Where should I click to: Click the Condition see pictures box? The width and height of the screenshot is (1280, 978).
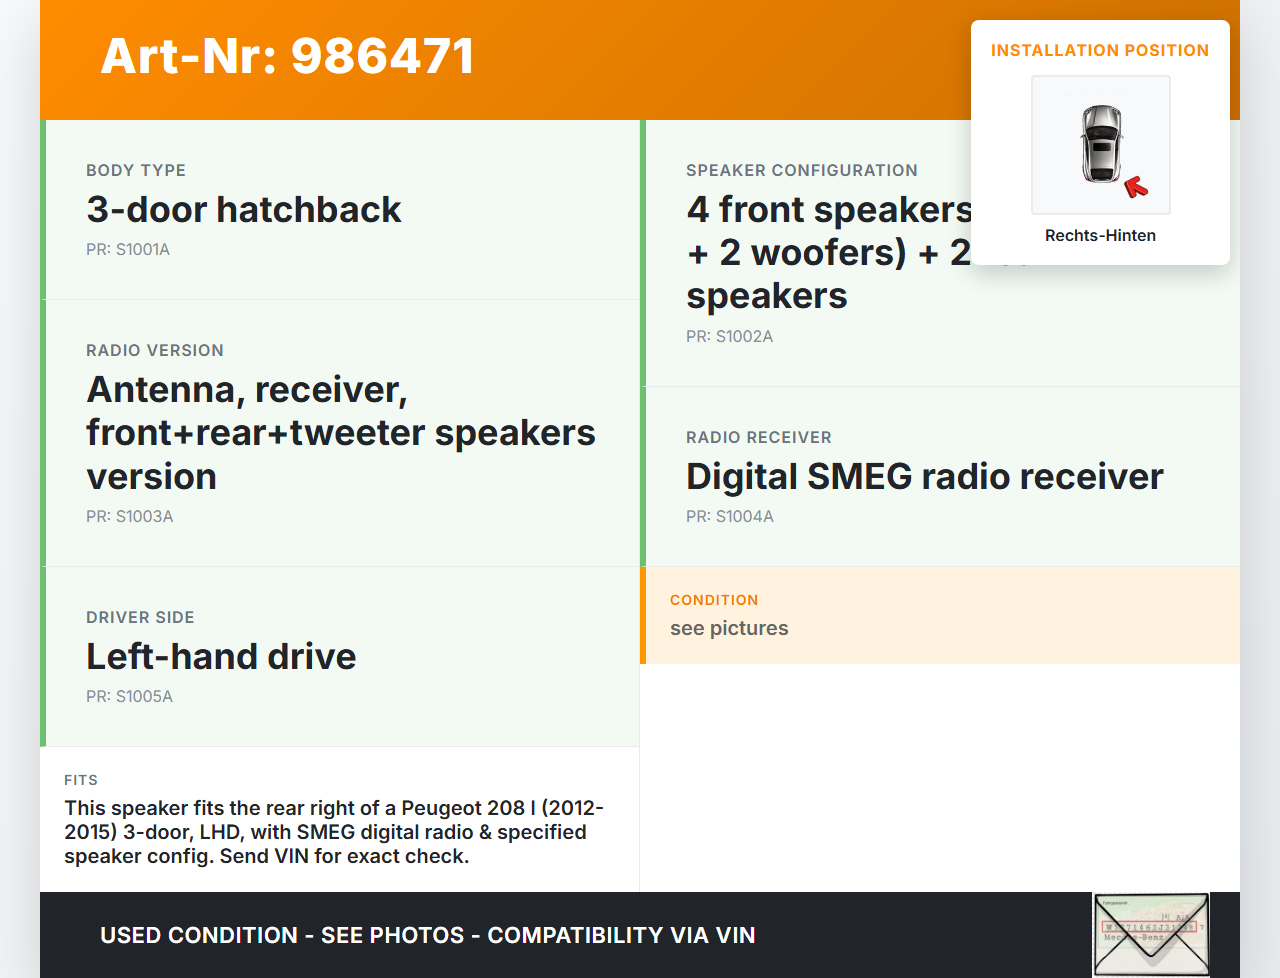(x=940, y=615)
